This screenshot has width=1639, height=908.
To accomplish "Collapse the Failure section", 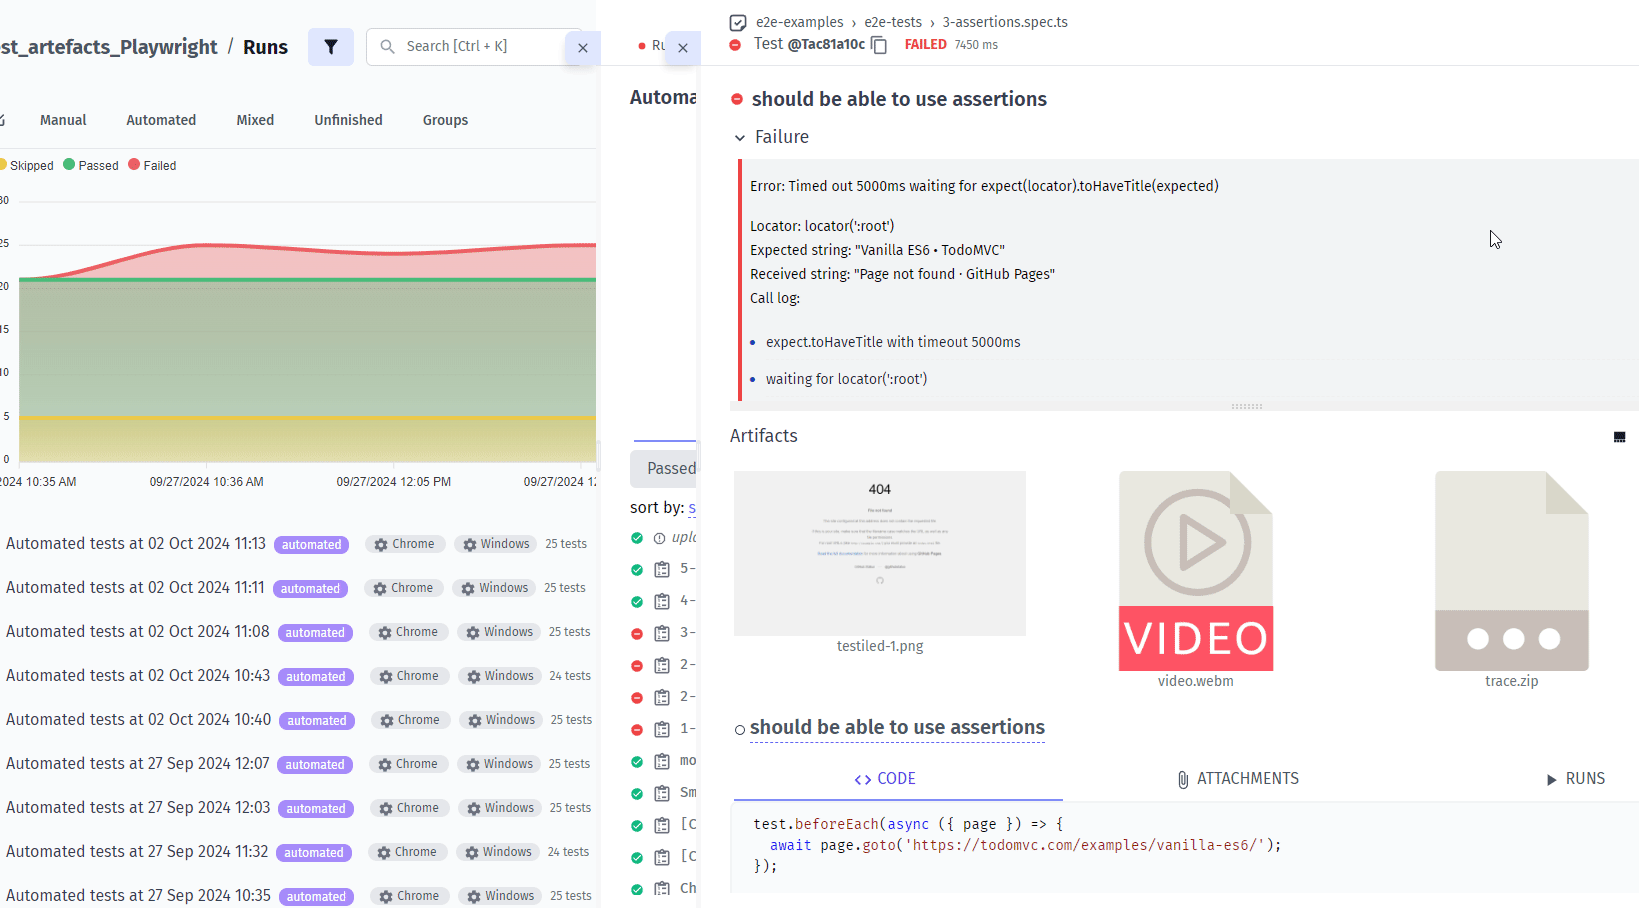I will click(740, 138).
